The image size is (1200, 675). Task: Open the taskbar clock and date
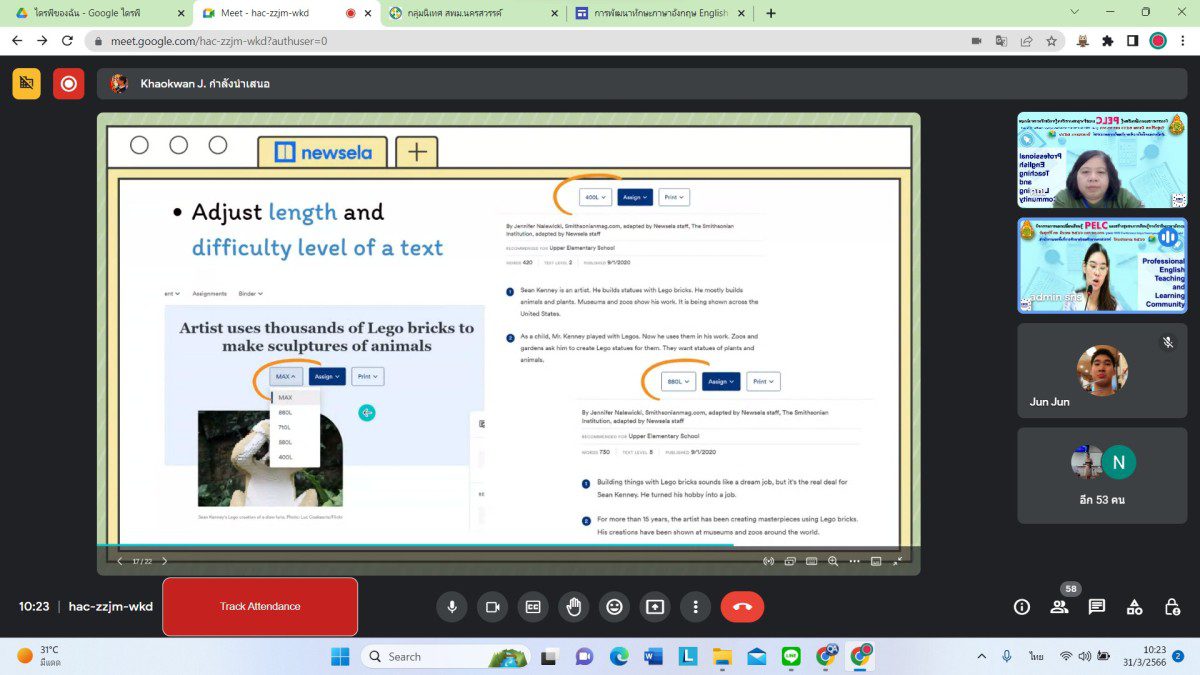[x=1147, y=656]
